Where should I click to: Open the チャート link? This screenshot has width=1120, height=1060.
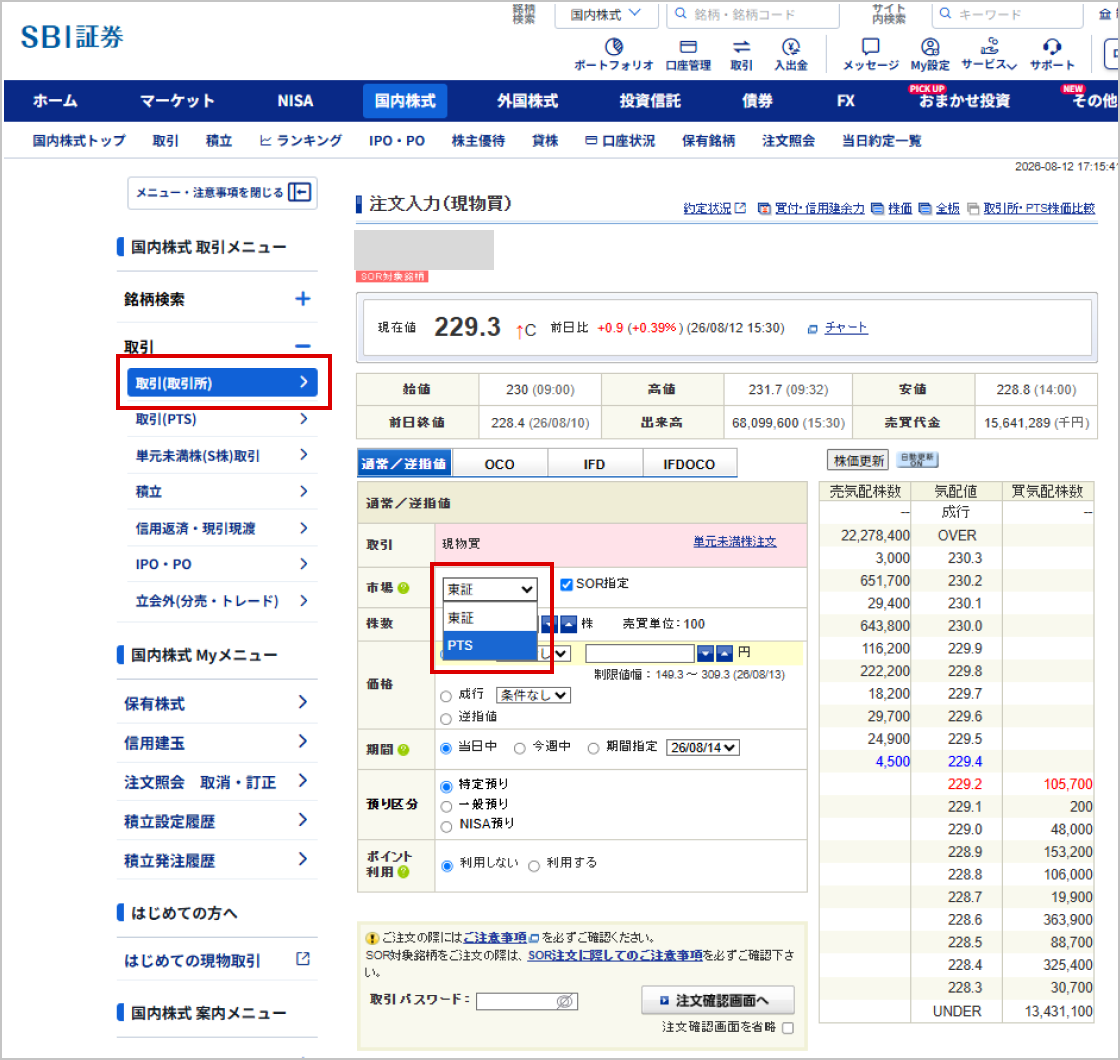pos(846,328)
